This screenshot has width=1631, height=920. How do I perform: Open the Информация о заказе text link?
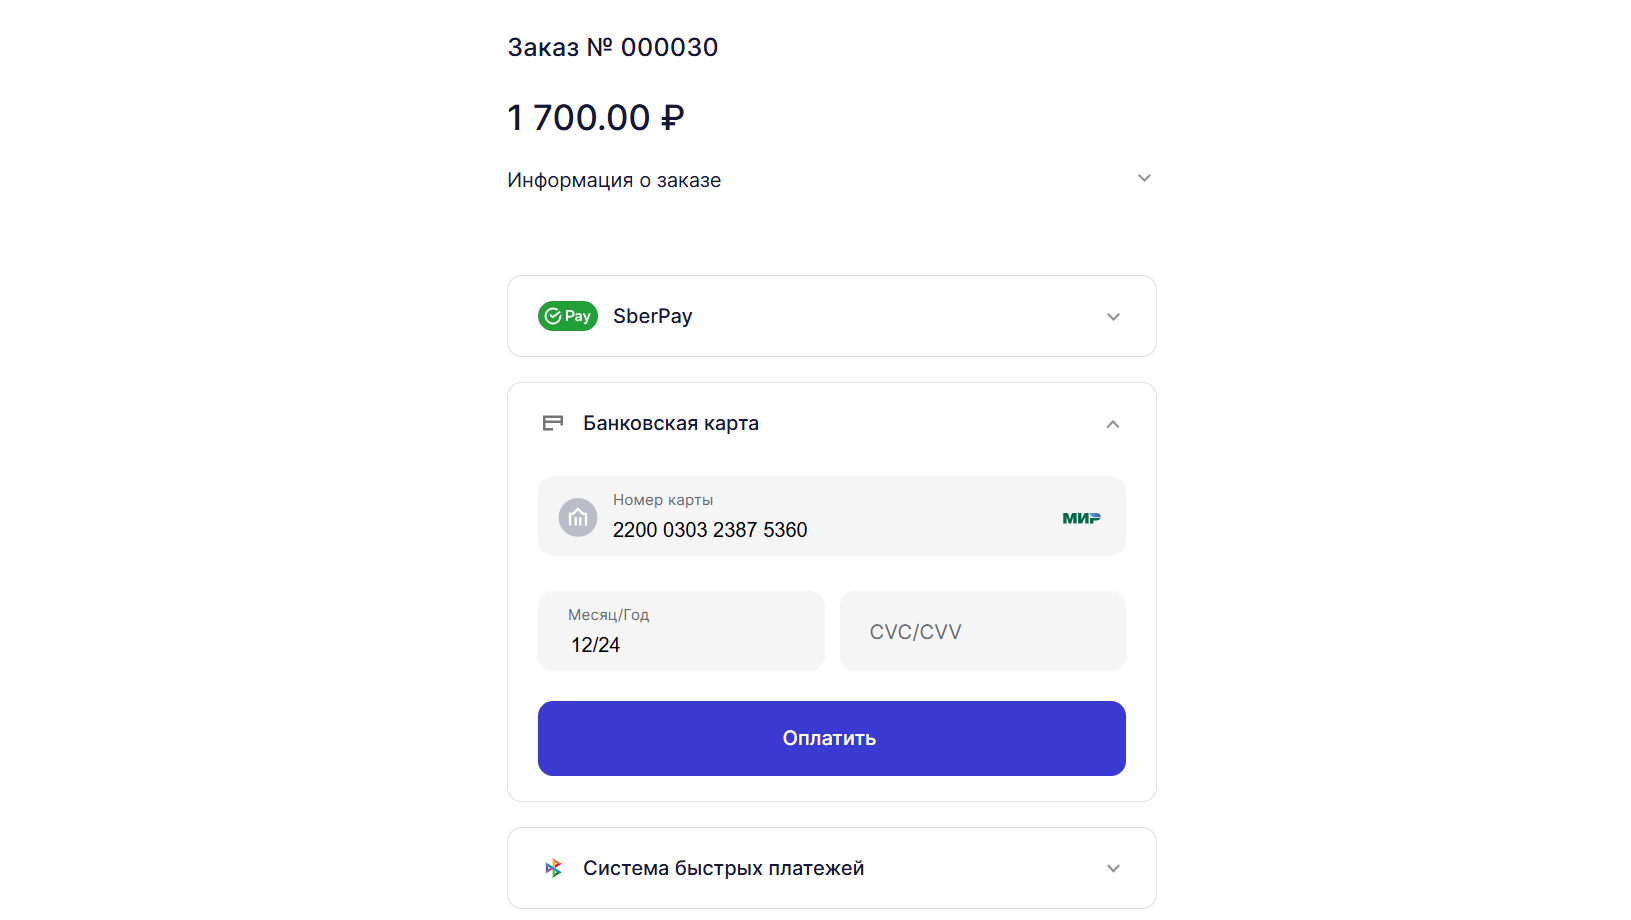click(614, 180)
